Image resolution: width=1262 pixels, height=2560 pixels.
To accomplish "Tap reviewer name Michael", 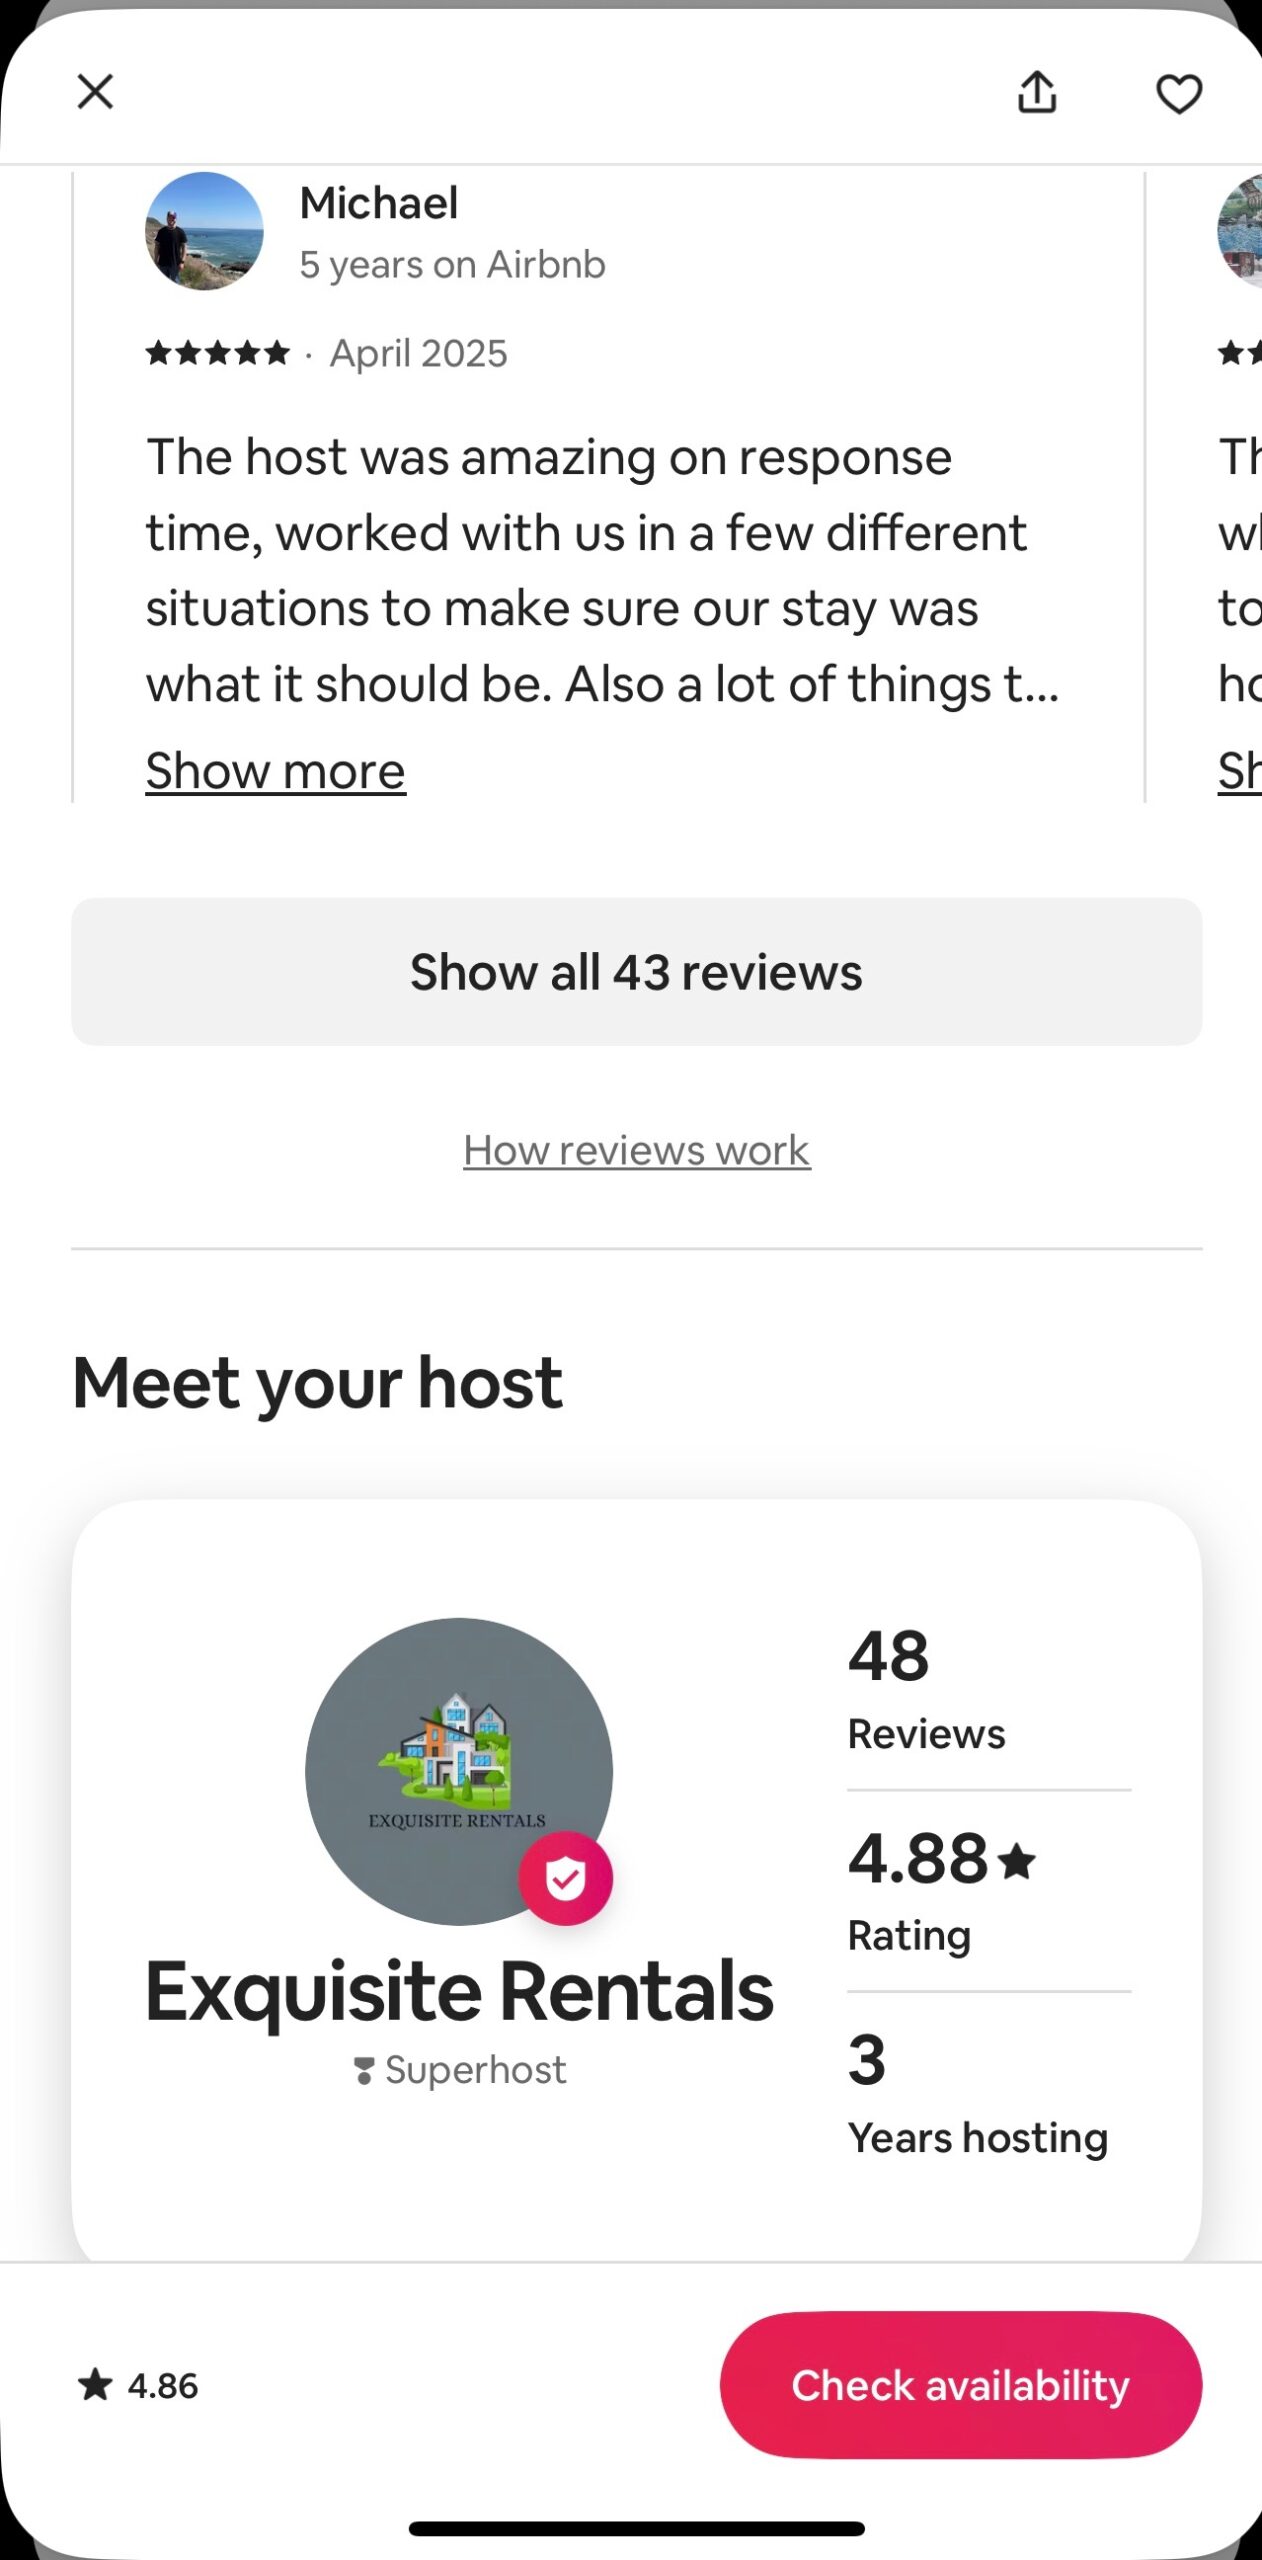I will pos(379,203).
